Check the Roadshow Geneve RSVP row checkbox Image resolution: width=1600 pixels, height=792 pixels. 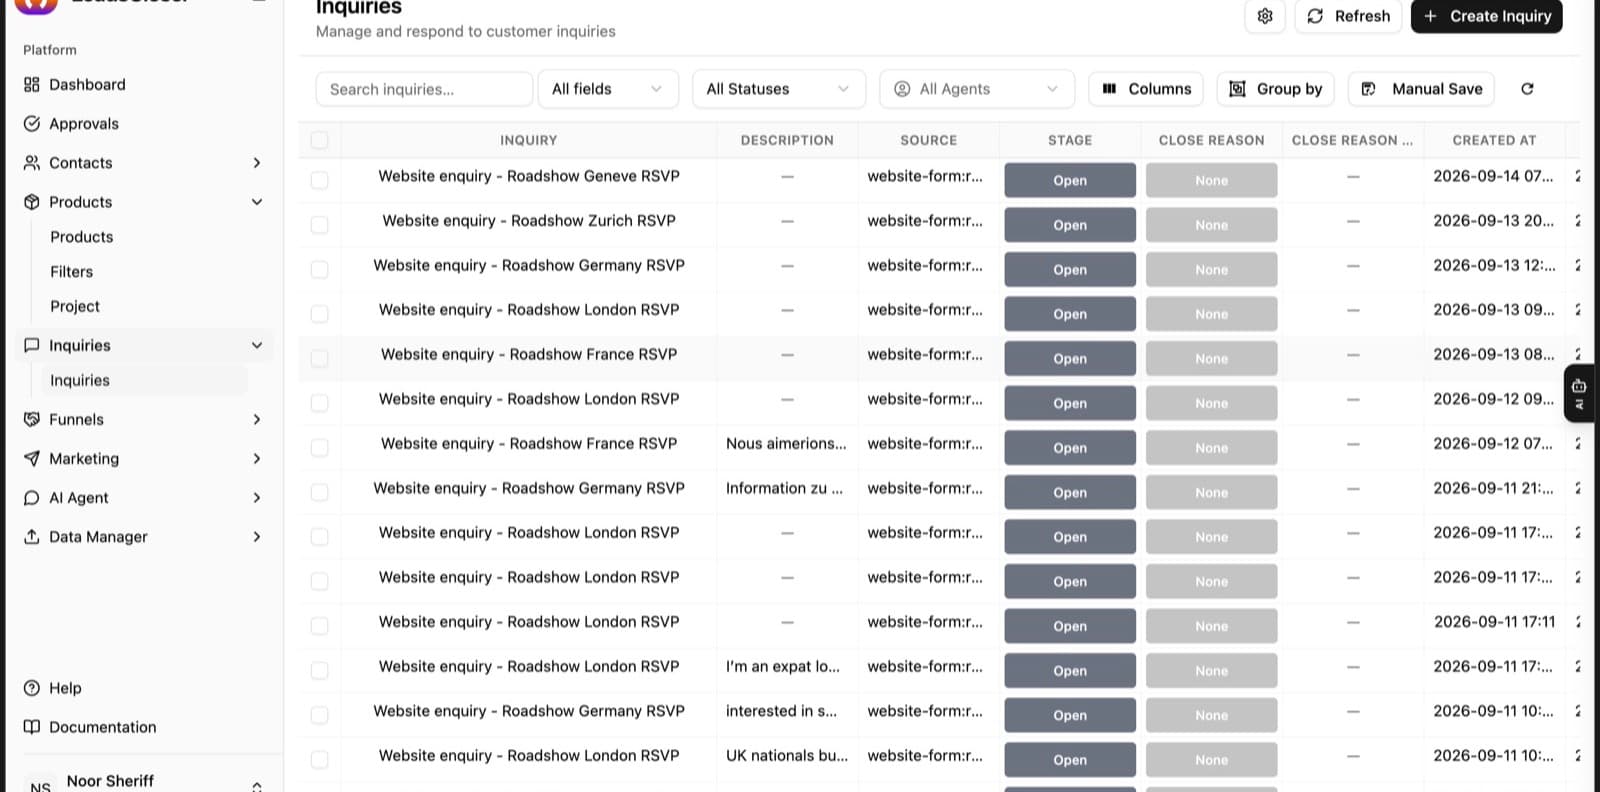(x=319, y=180)
